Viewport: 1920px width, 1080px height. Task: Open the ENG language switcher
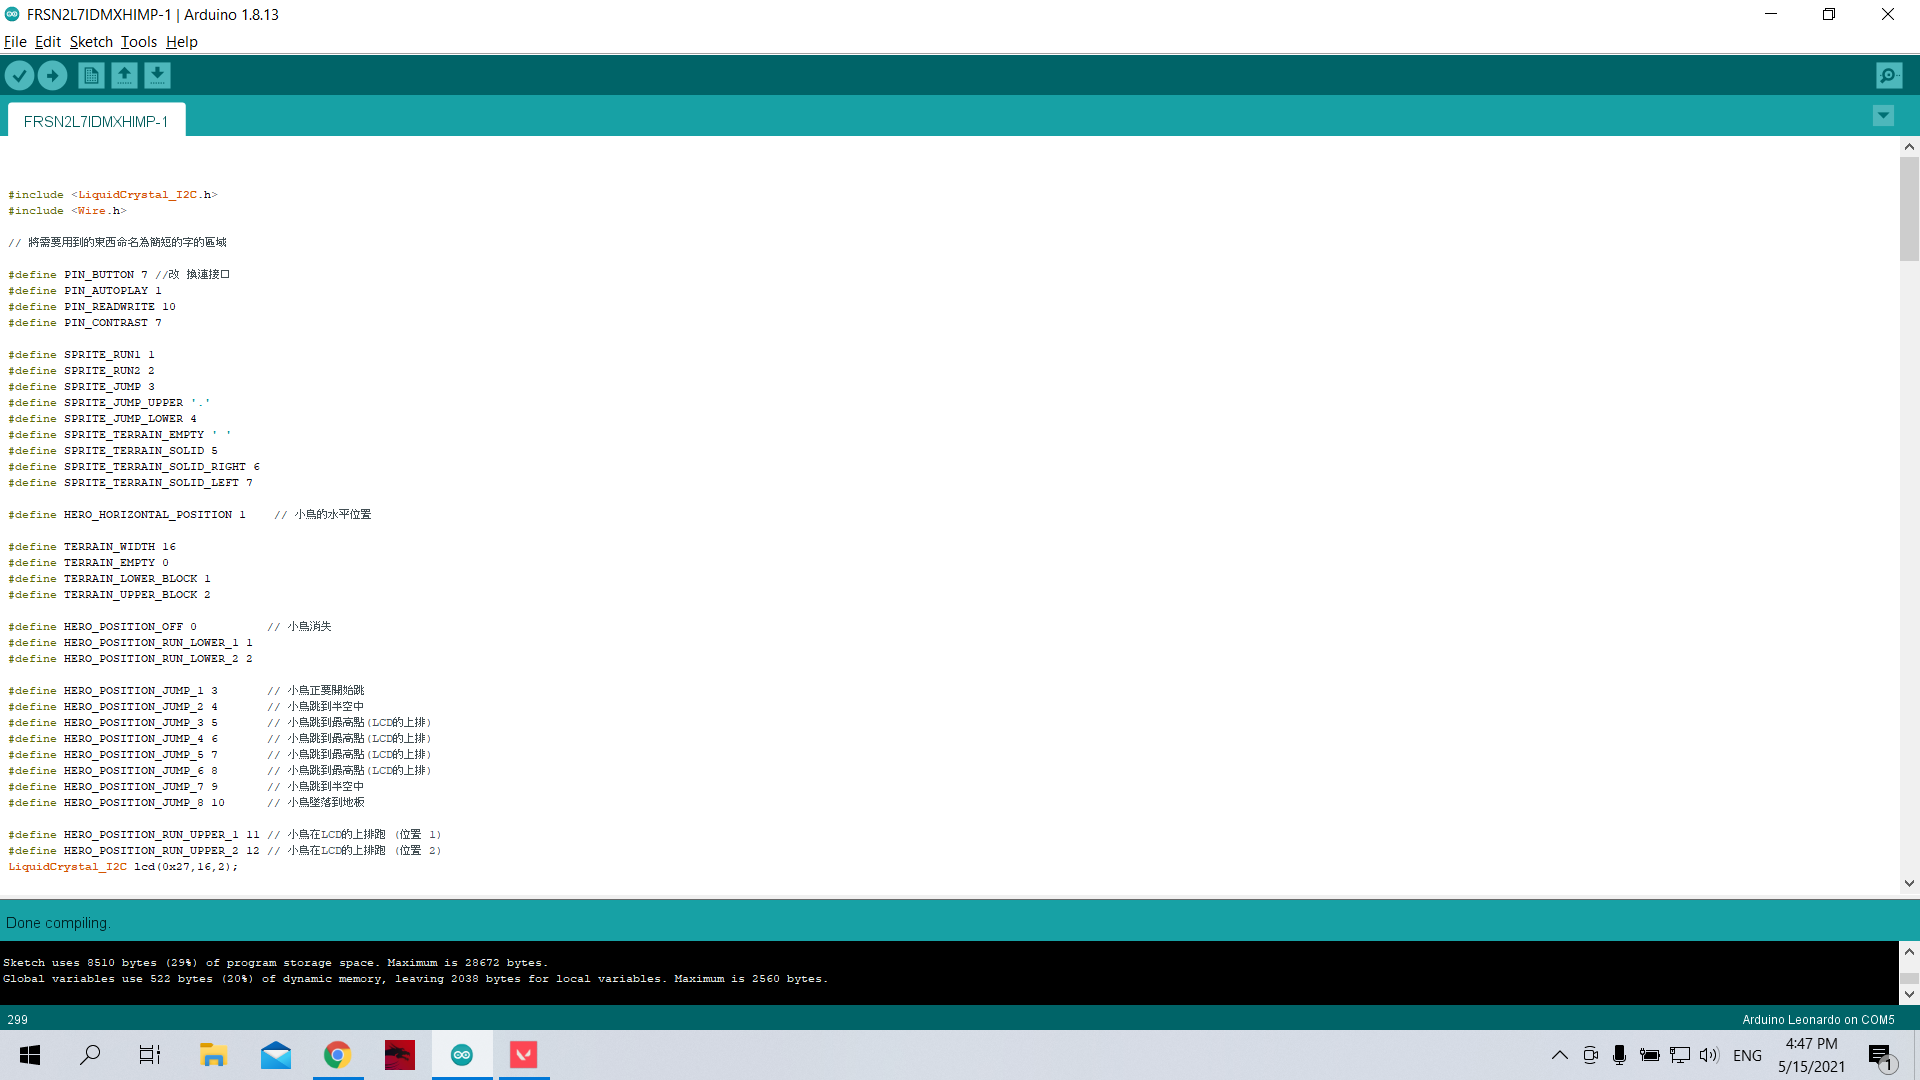pyautogui.click(x=1747, y=1054)
